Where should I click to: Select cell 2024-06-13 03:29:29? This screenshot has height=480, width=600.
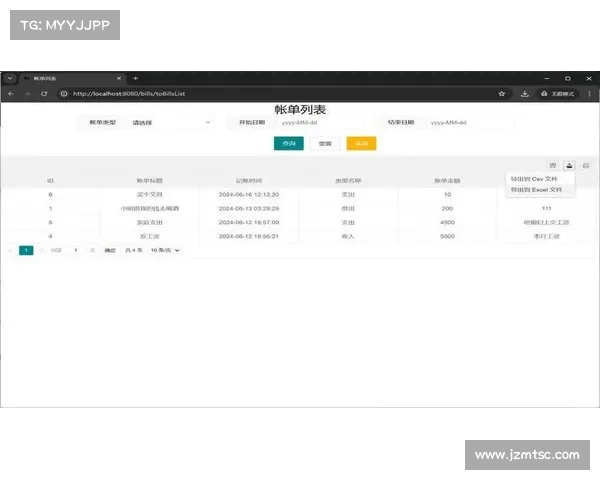pos(249,209)
